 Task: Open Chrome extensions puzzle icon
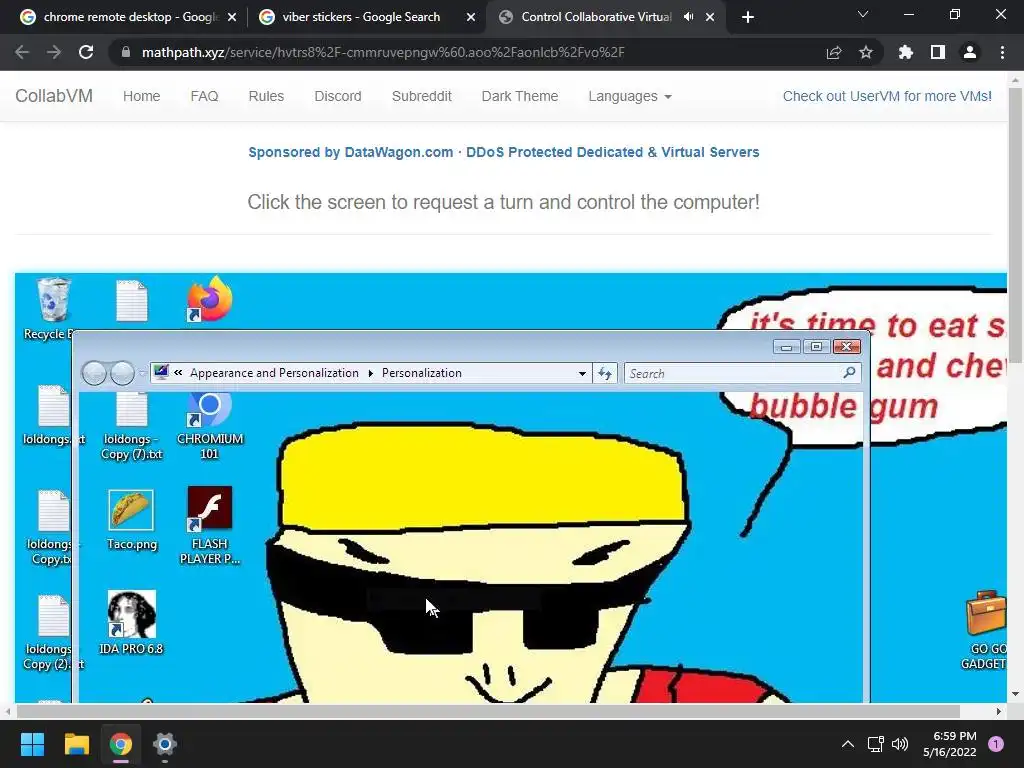point(906,52)
